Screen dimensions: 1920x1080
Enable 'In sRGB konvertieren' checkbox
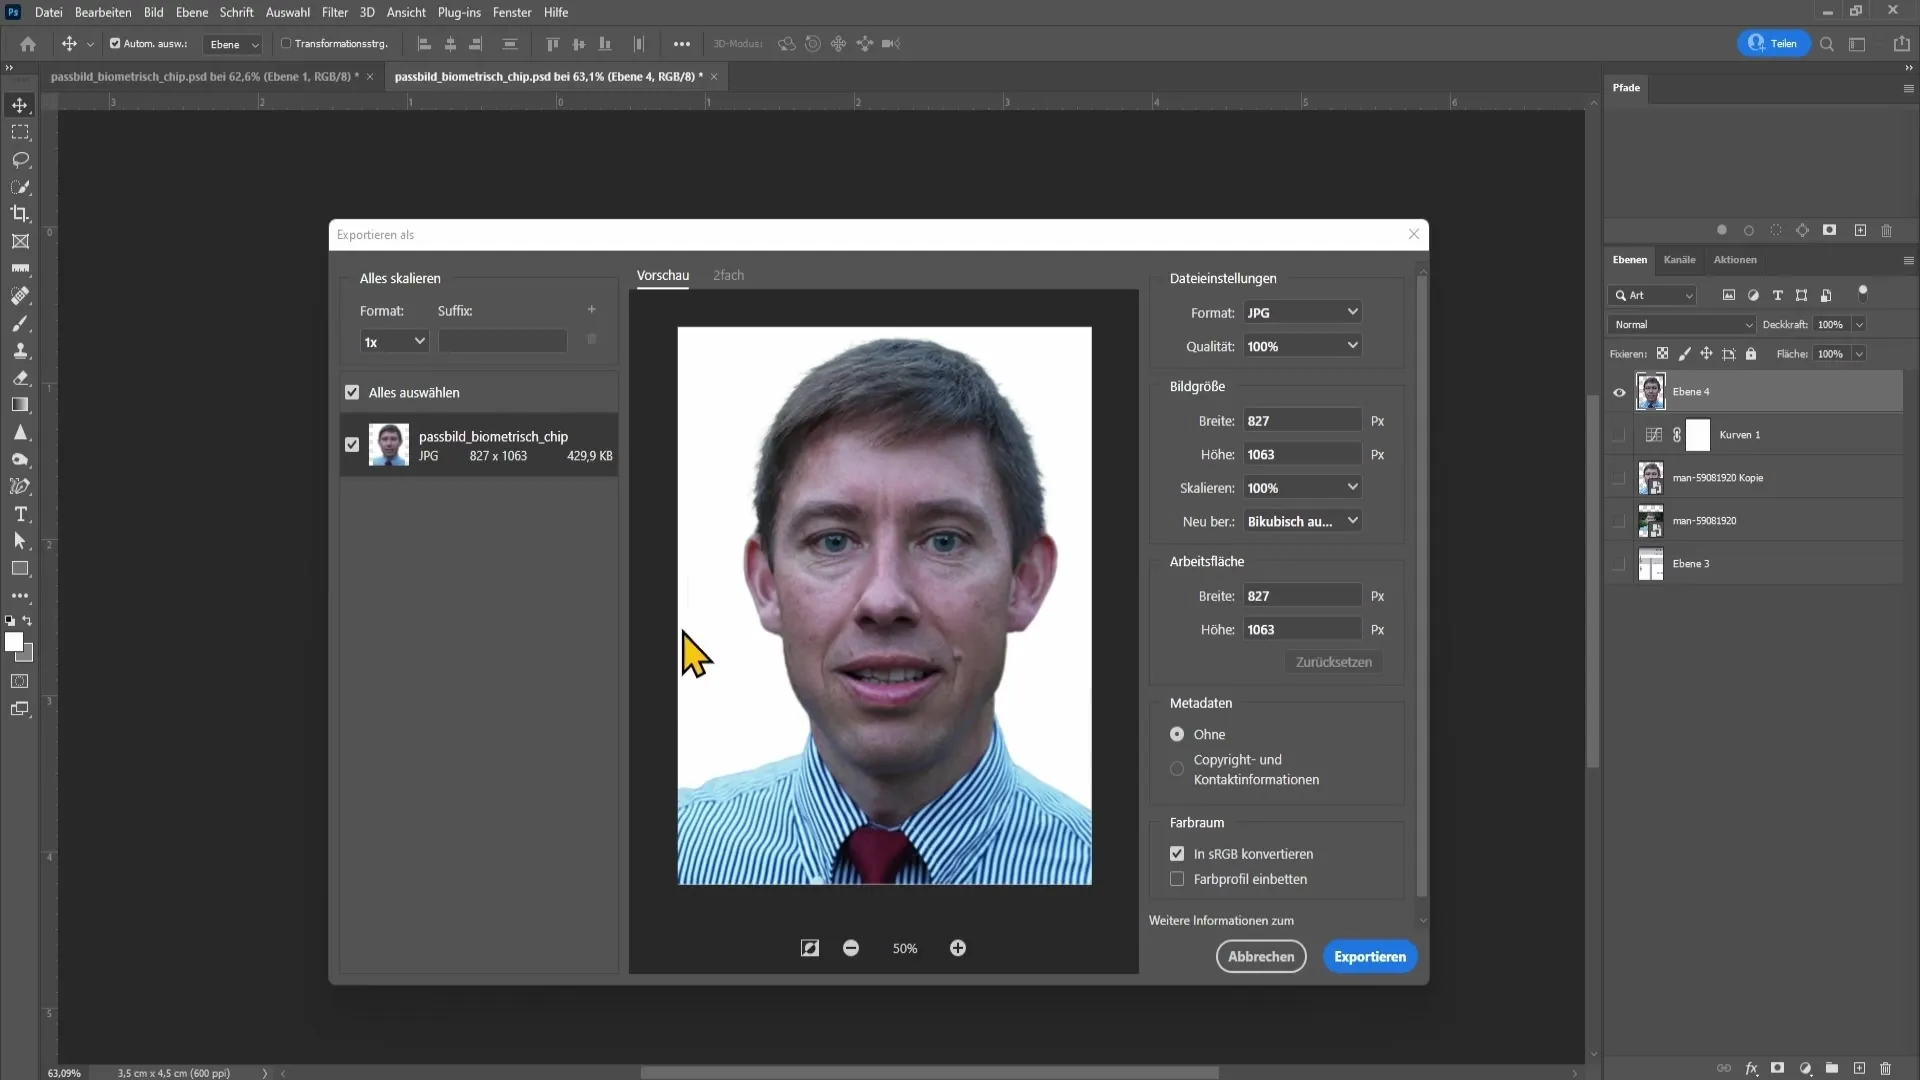[x=1178, y=855]
